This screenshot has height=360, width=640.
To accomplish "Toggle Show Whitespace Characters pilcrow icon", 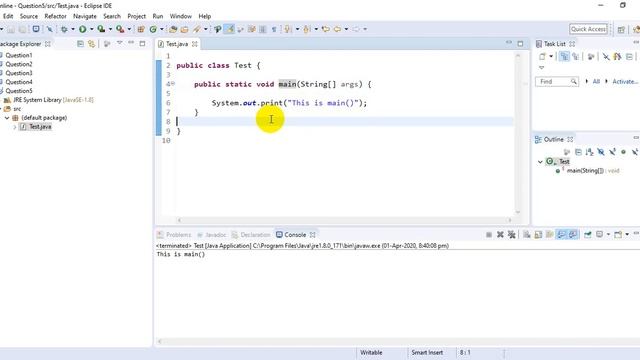I will (274, 29).
